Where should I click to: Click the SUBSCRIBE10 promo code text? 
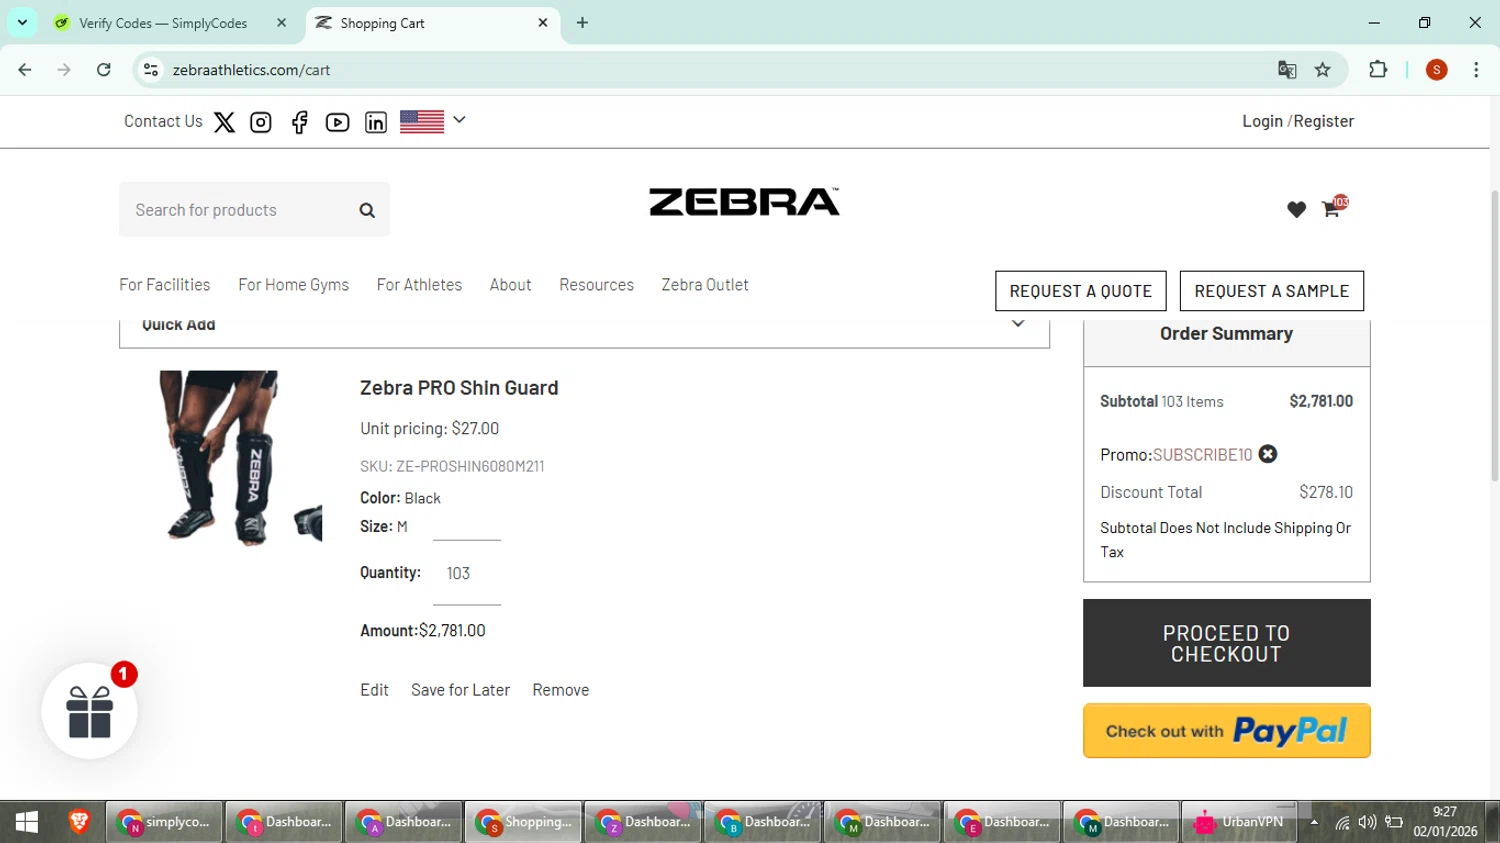tap(1202, 455)
